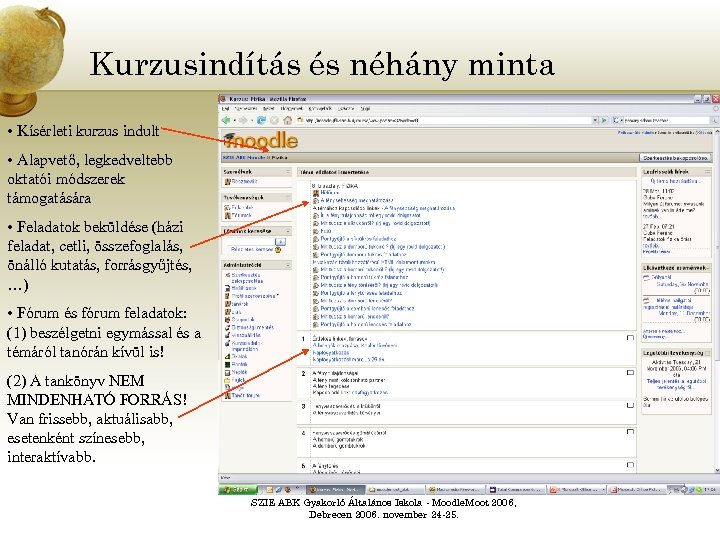Viewport: 720px width, 540px height.
Task: Click the yellow folder icon in Adminisztráció block
Action: coord(227,380)
